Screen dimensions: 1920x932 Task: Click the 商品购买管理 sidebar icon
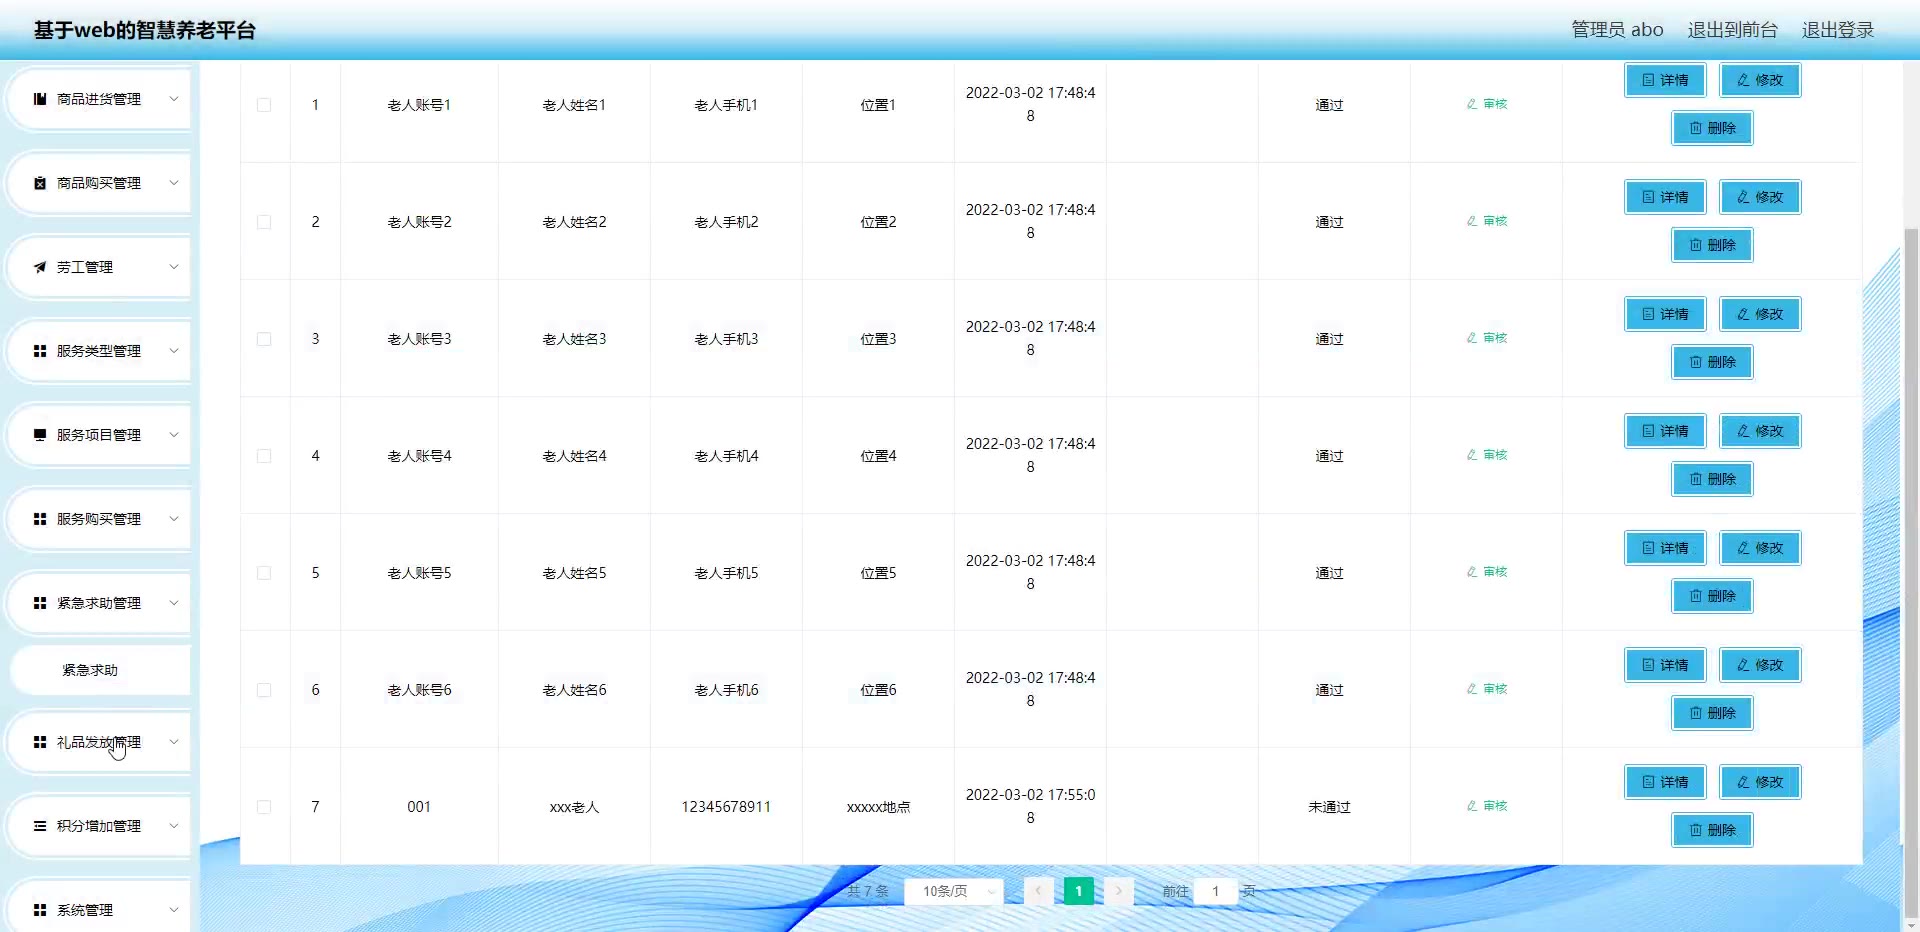coord(40,183)
